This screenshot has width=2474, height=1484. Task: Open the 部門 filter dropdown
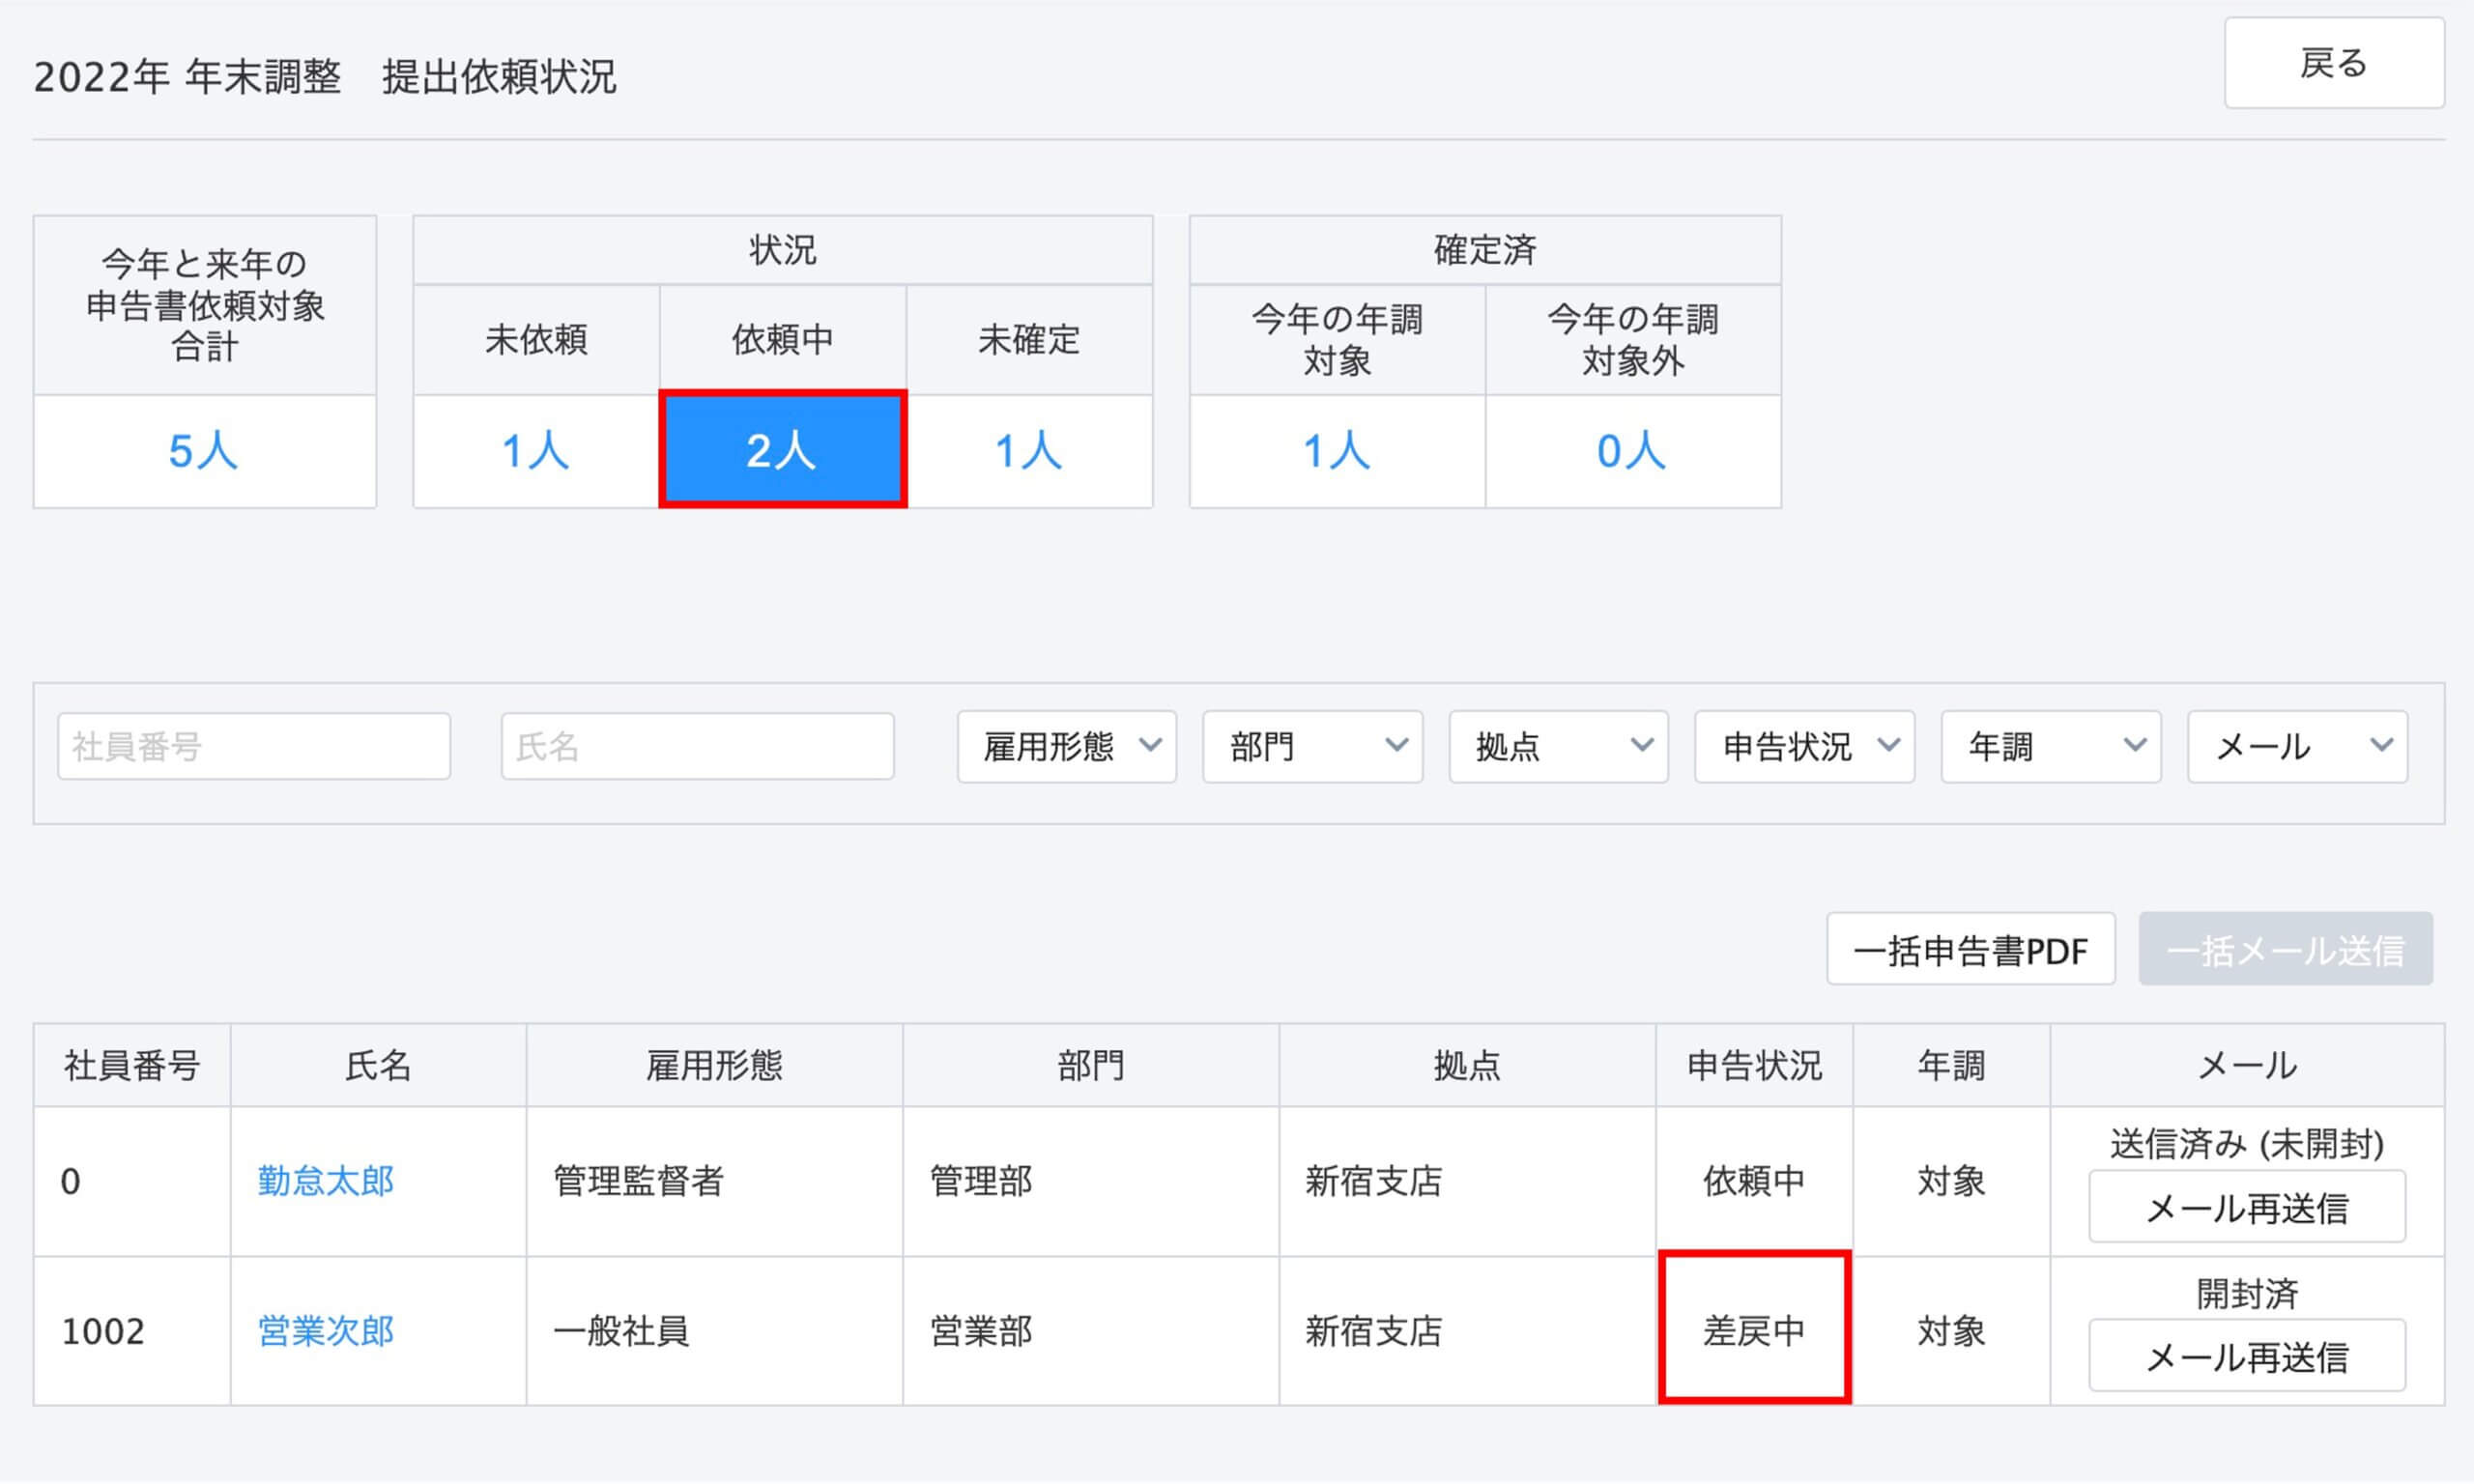coord(1312,746)
